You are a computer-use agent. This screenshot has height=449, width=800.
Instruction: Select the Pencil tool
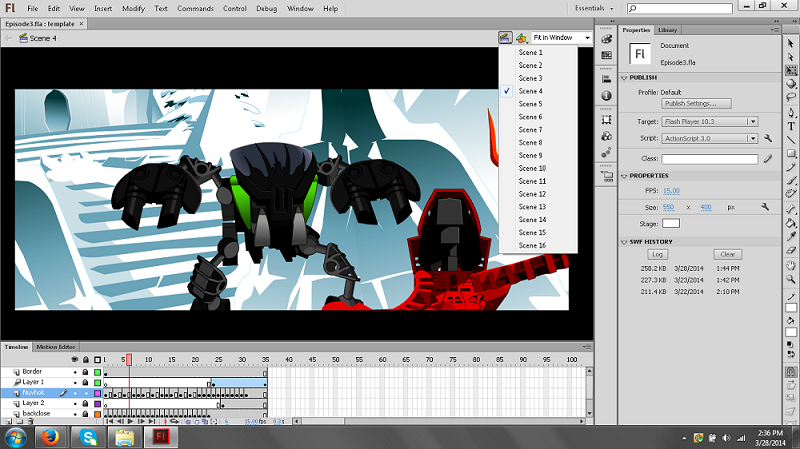pyautogui.click(x=791, y=167)
